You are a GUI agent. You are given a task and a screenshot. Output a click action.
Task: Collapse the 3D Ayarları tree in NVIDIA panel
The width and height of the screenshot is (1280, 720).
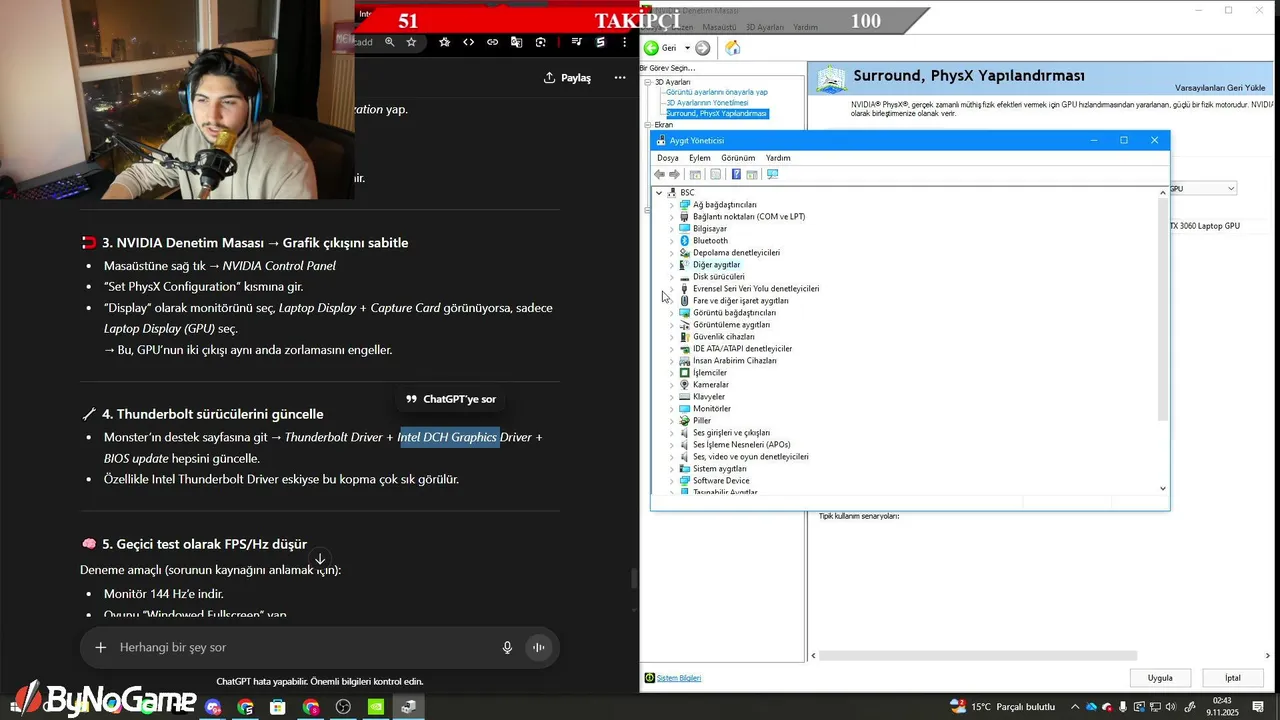click(647, 82)
